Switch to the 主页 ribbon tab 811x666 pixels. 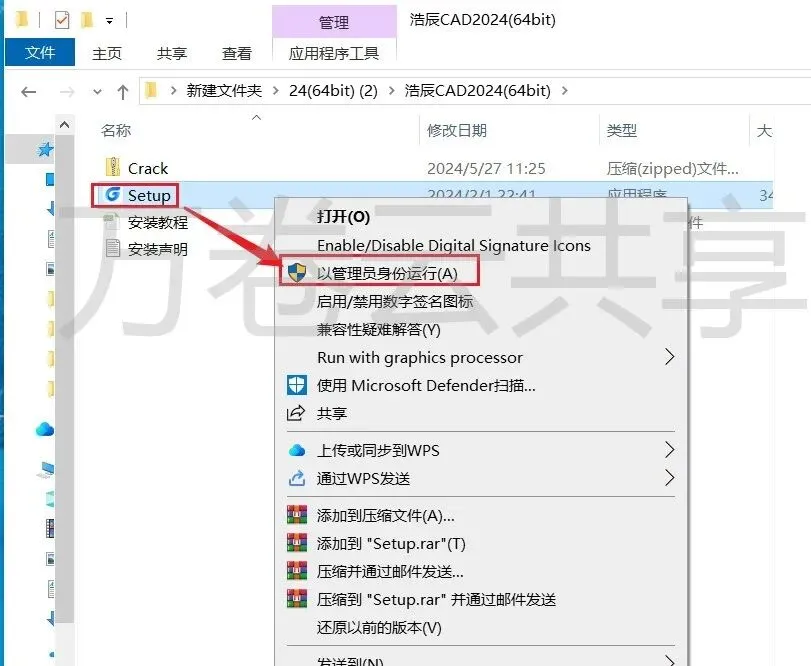click(107, 53)
